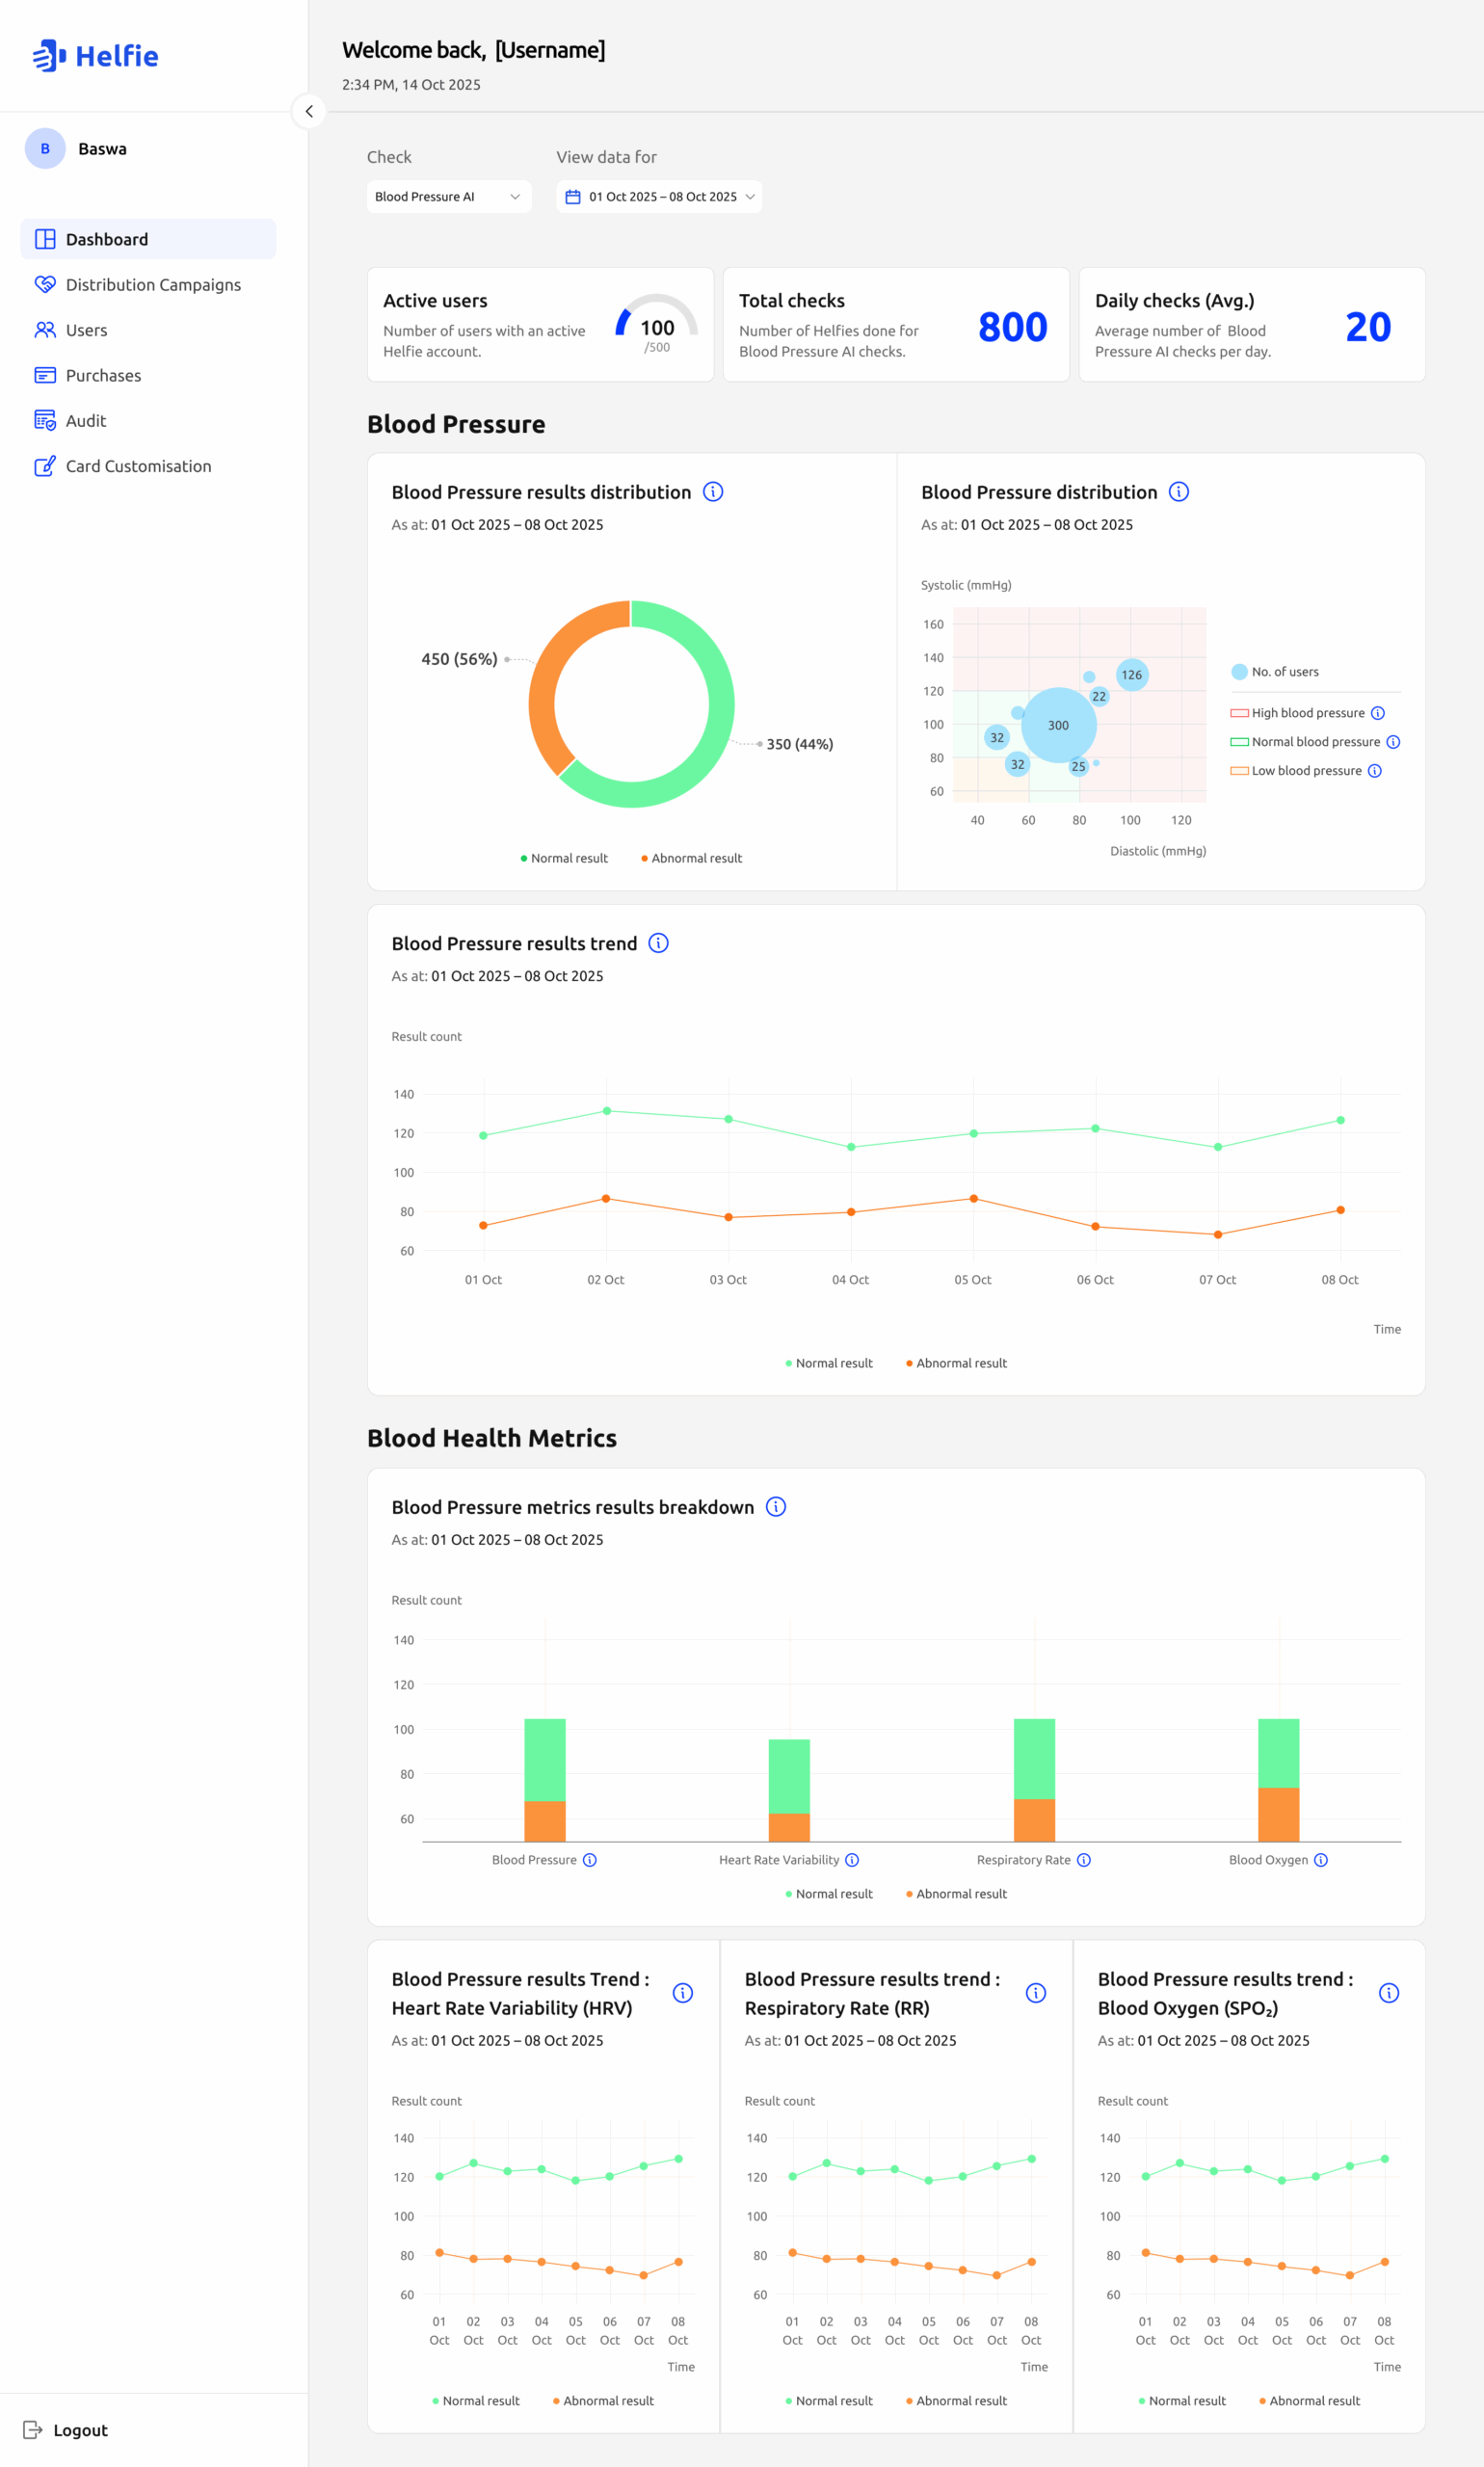Click the Helfie logo
This screenshot has width=1484, height=2467.
pos(95,56)
